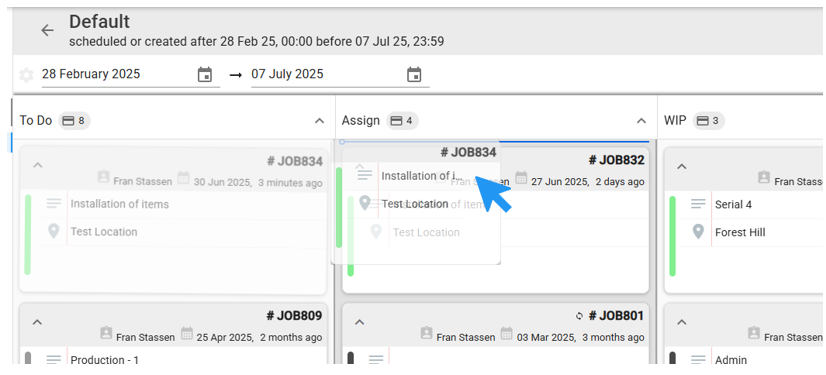Click the back arrow next to Default
The width and height of the screenshot is (826, 375).
coord(47,31)
